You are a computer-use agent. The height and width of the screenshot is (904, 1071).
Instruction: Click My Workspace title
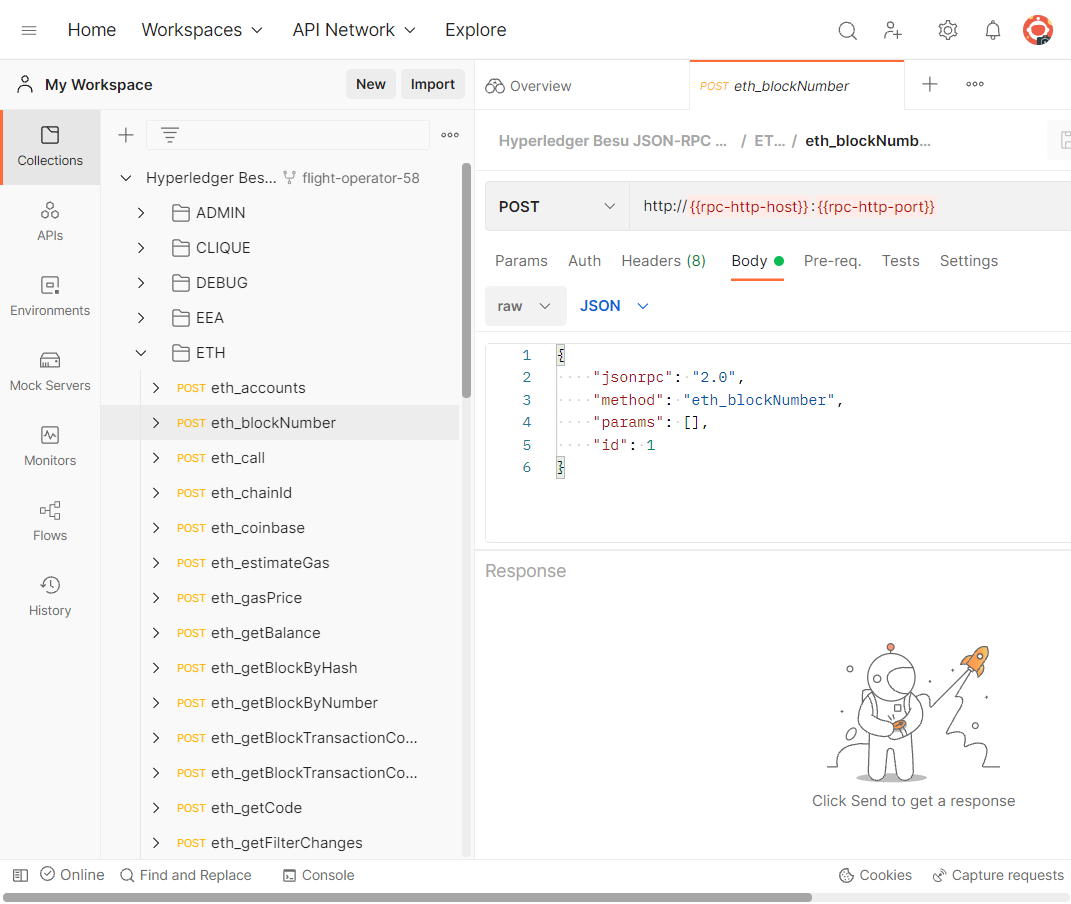coord(98,85)
